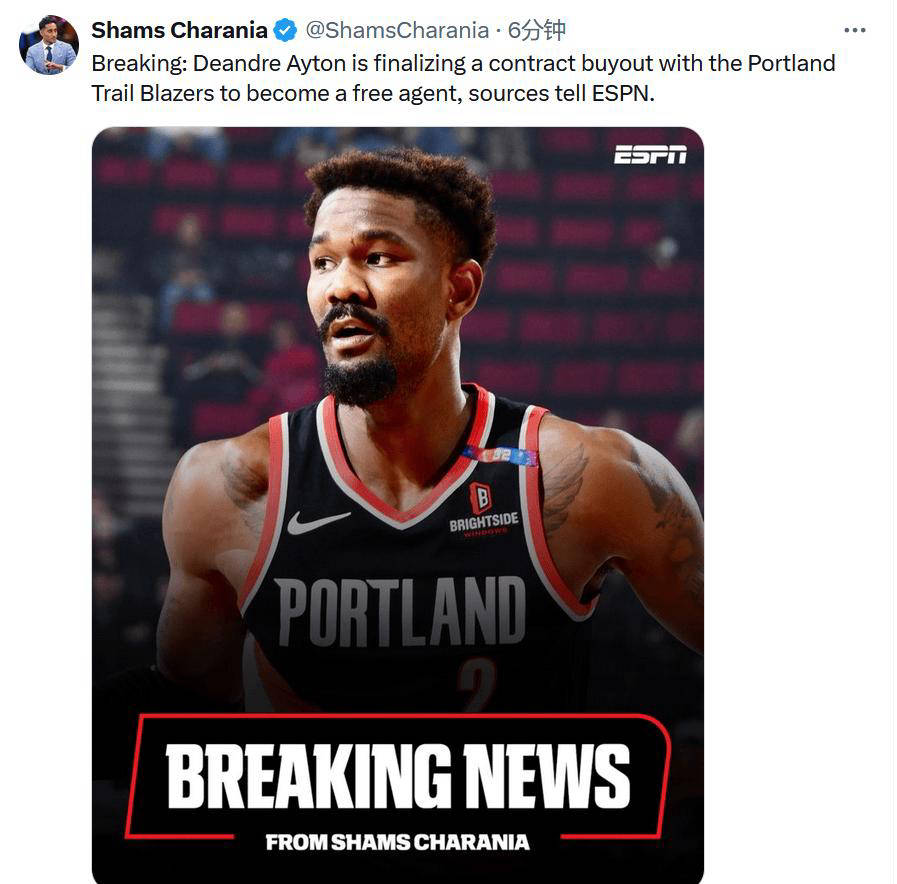897x884 pixels.
Task: Click the FROM SHAMS CHARANIA caption
Action: click(398, 842)
